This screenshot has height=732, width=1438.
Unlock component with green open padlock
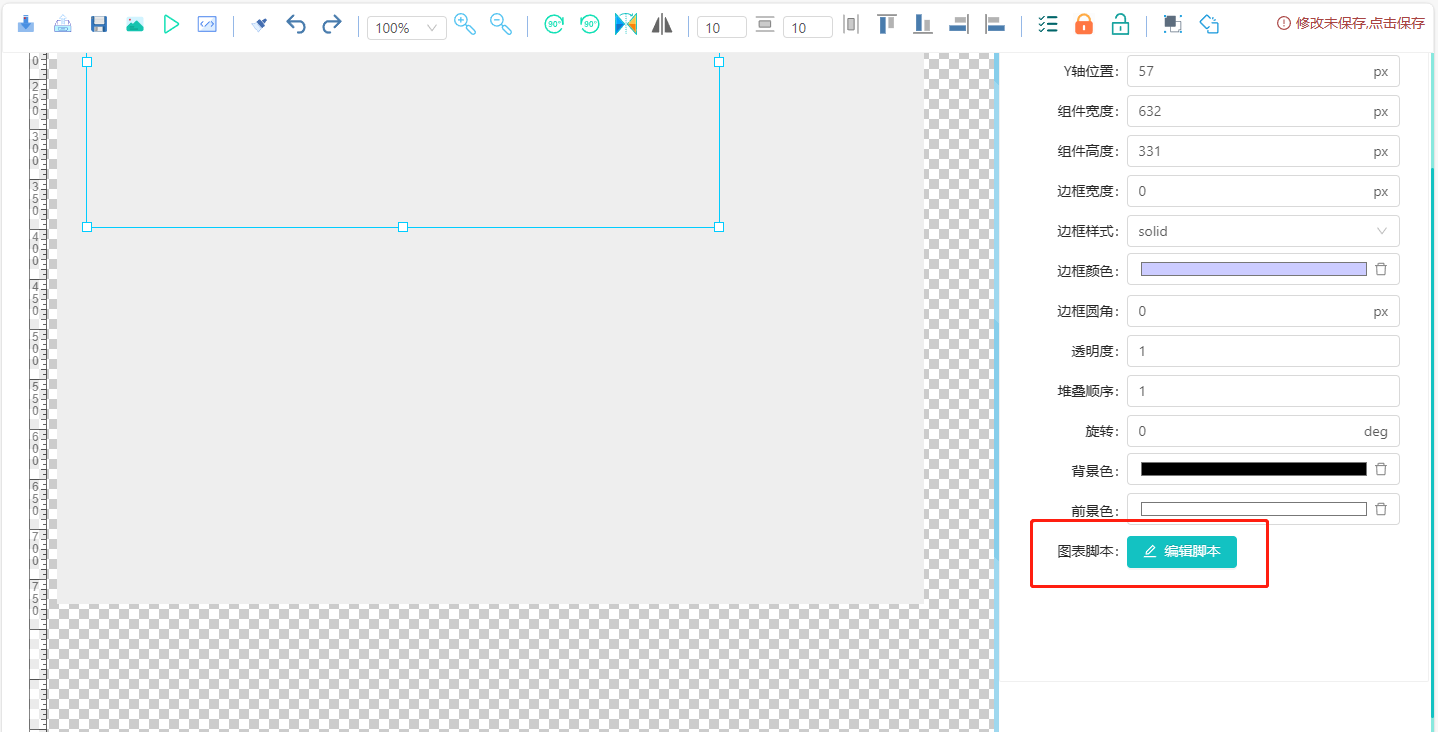[1120, 24]
